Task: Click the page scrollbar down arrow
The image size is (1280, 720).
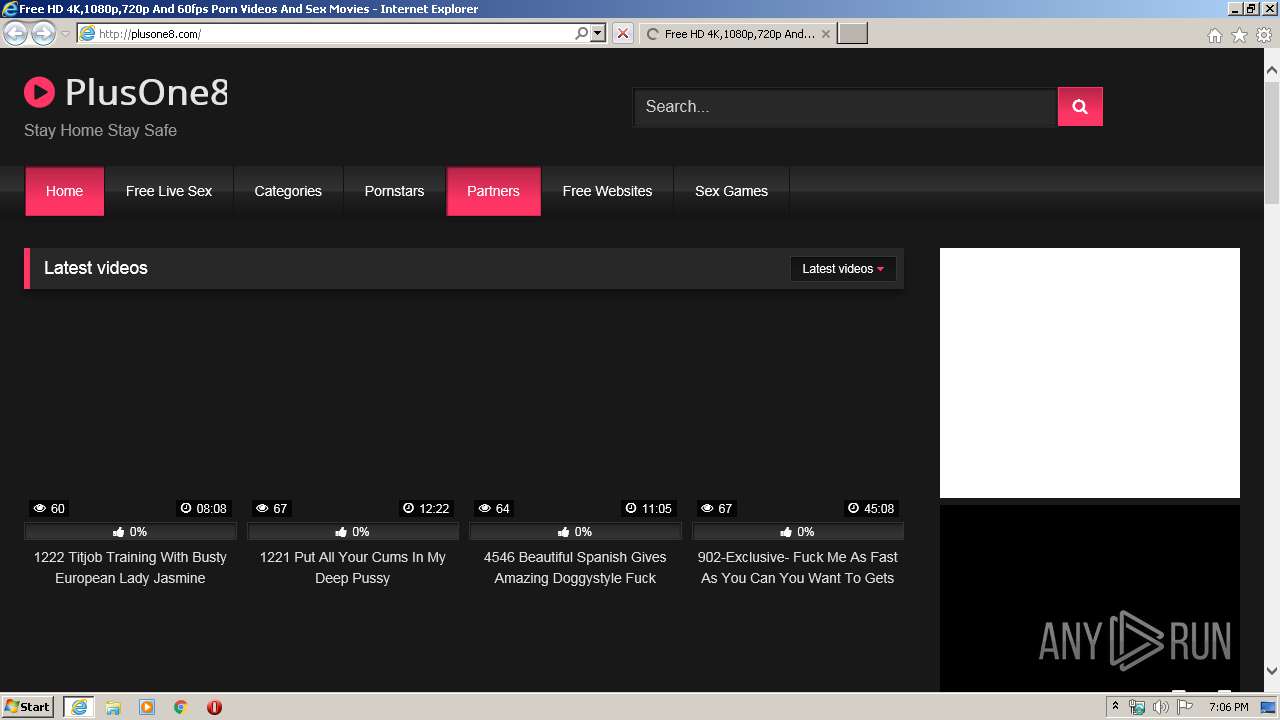Action: [x=1272, y=671]
